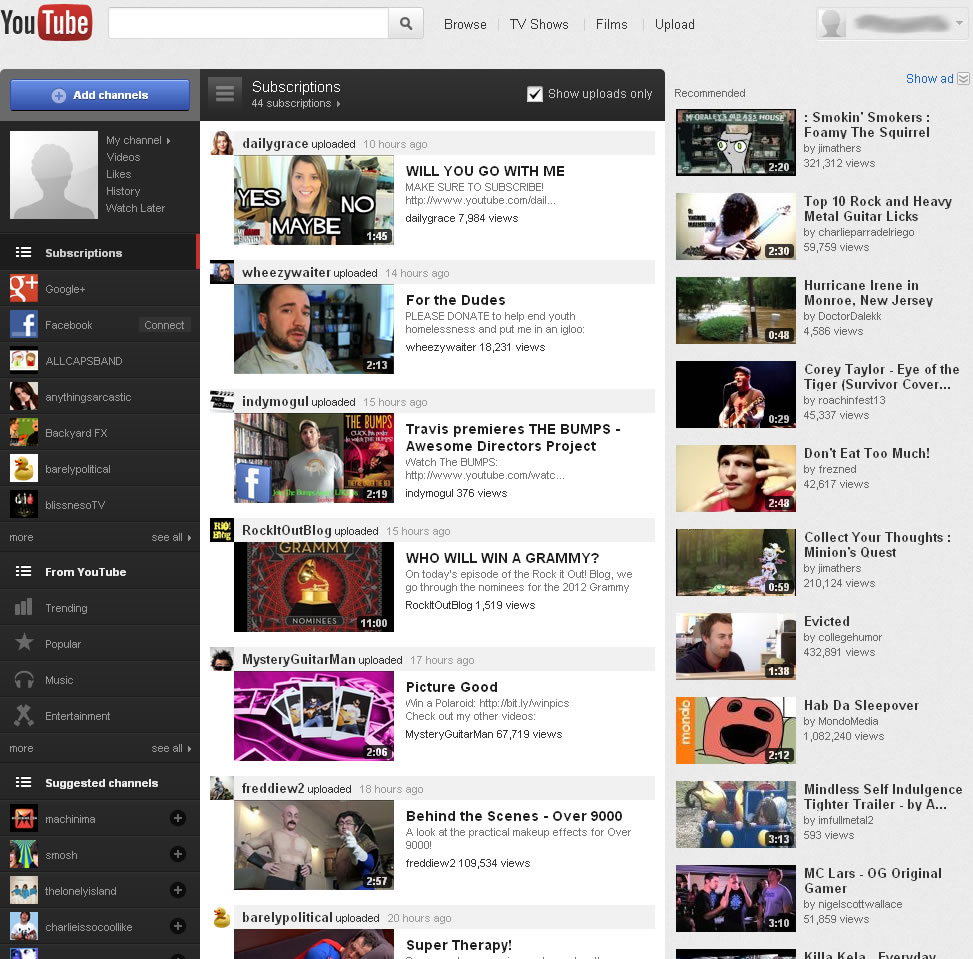Open ALLCAPSBAND channel icon
This screenshot has width=973, height=959.
pyautogui.click(x=24, y=361)
